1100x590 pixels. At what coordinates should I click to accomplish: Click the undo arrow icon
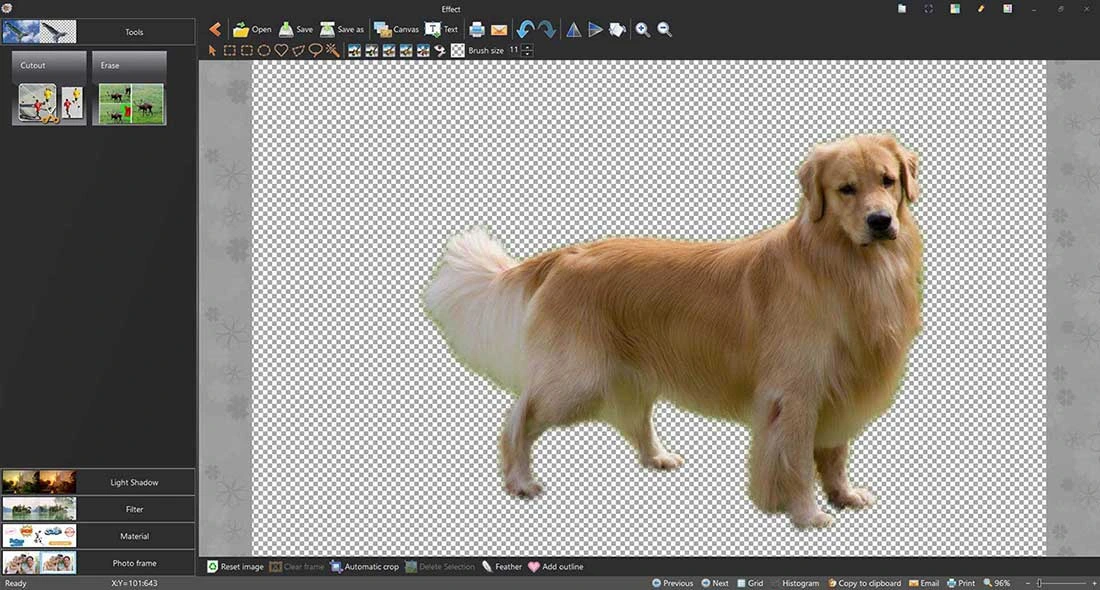click(x=525, y=29)
